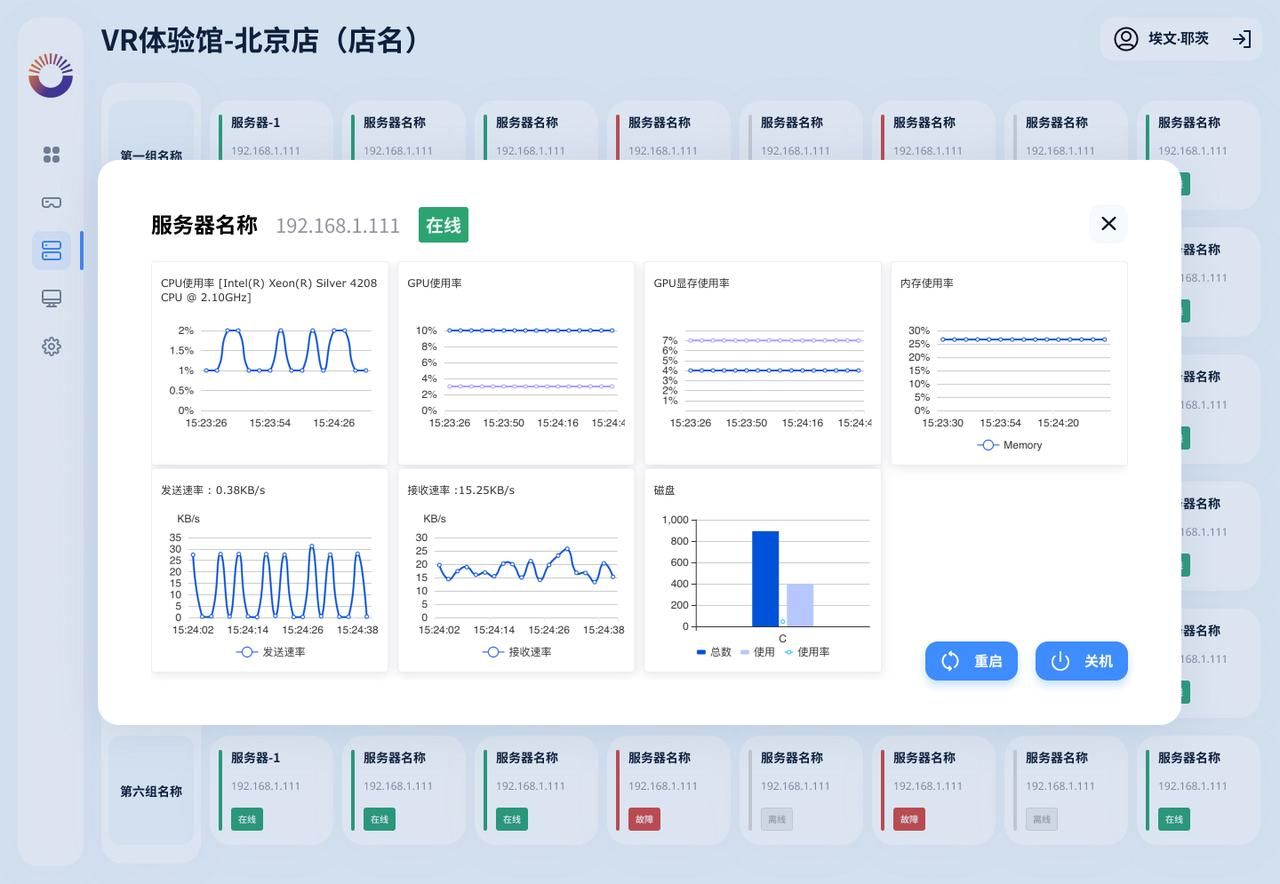The height and width of the screenshot is (884, 1280).
Task: Click the circular app logo
Action: coord(51,75)
